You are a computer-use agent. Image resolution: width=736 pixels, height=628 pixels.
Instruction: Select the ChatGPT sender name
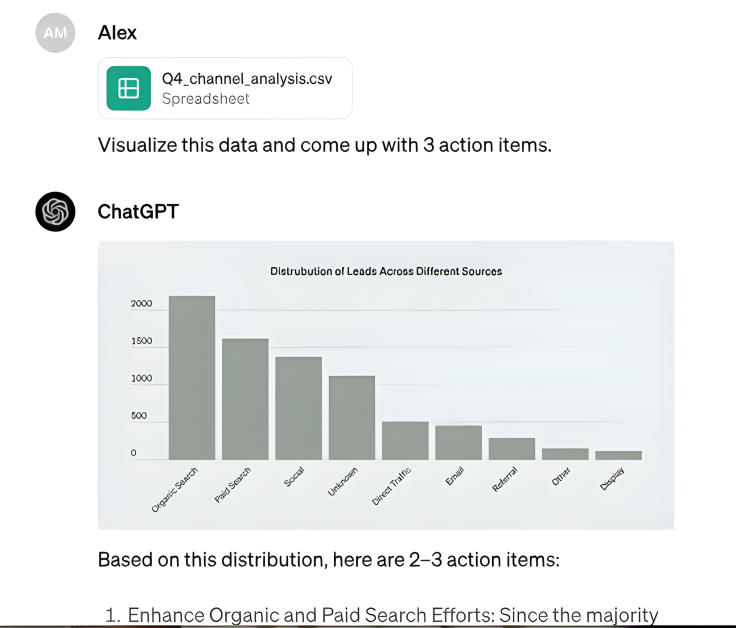tap(138, 212)
